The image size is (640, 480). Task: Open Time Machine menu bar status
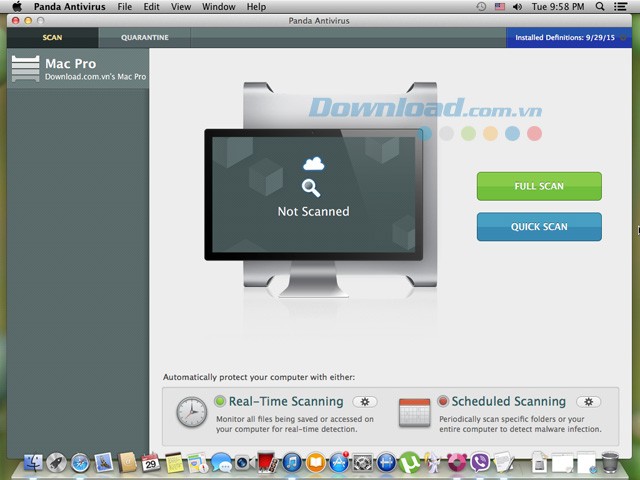tap(481, 7)
